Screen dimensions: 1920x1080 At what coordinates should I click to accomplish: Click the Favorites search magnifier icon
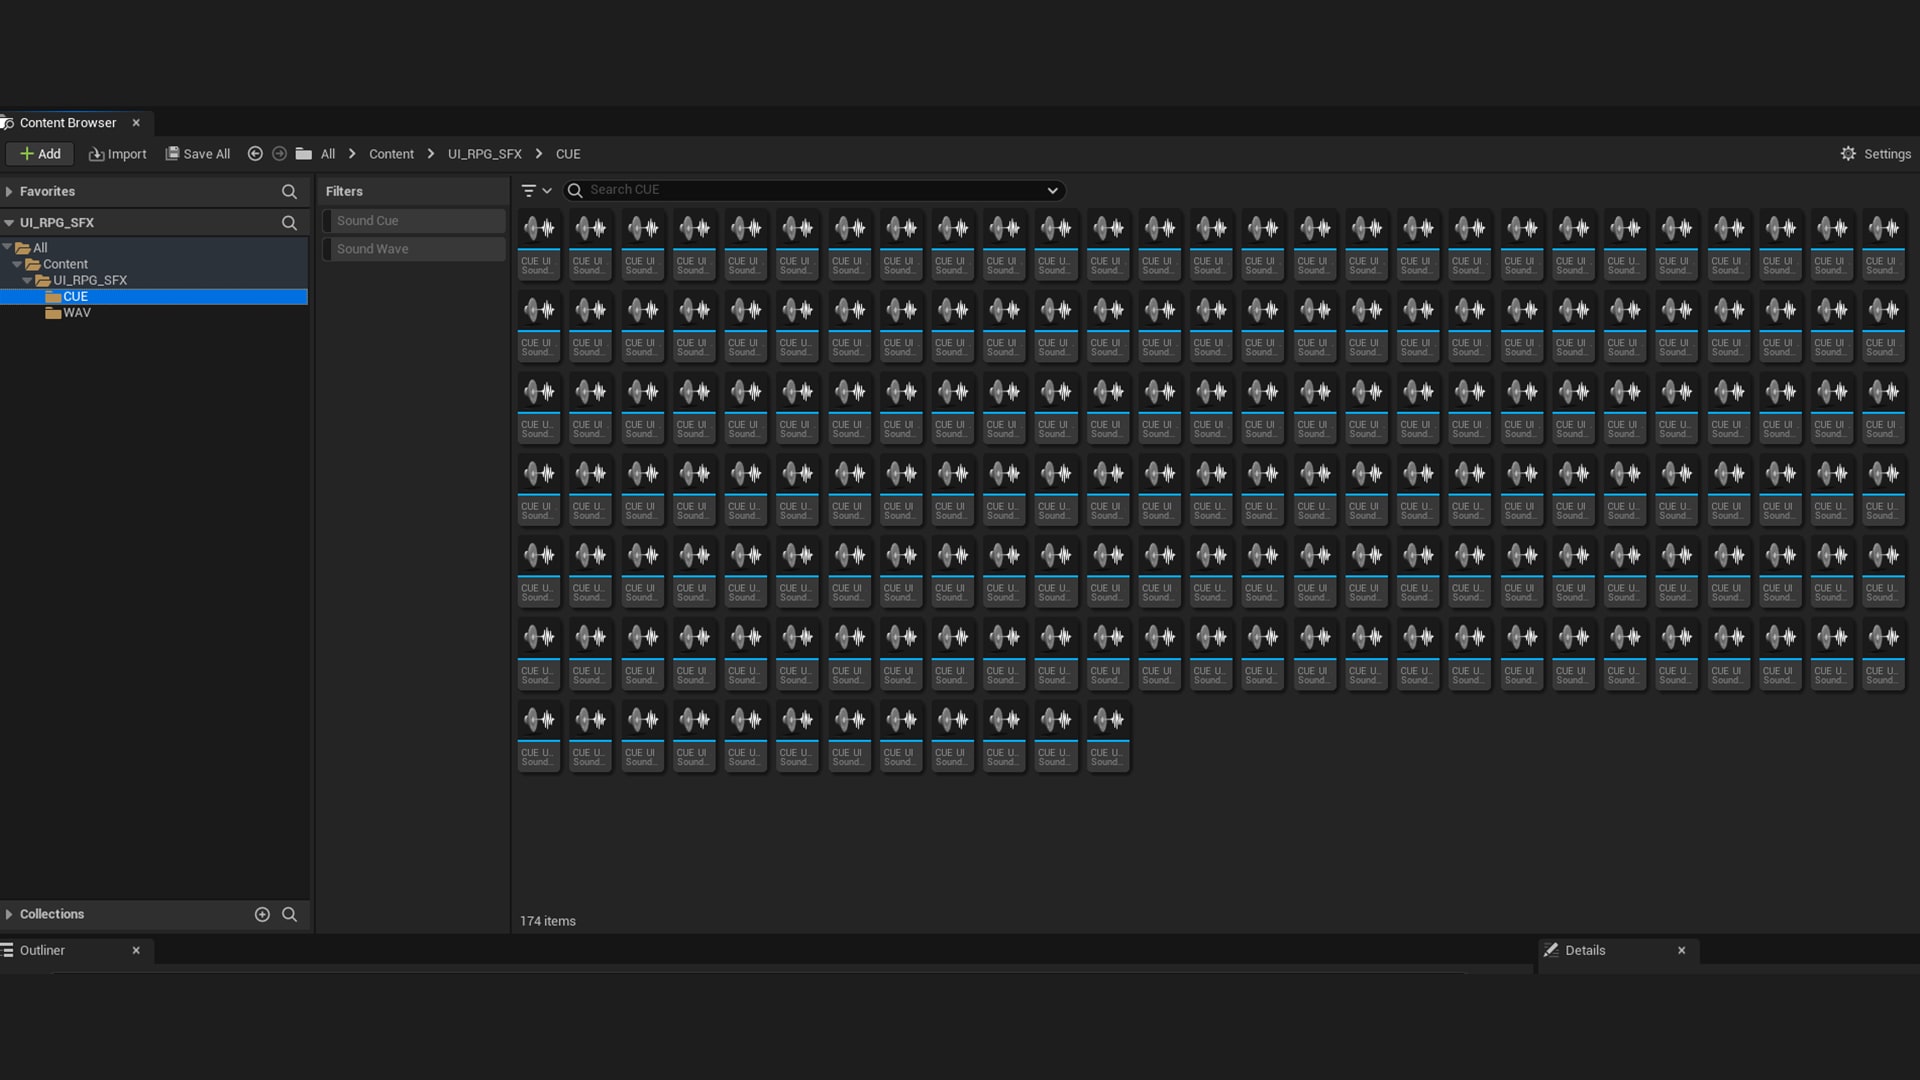[x=289, y=192]
